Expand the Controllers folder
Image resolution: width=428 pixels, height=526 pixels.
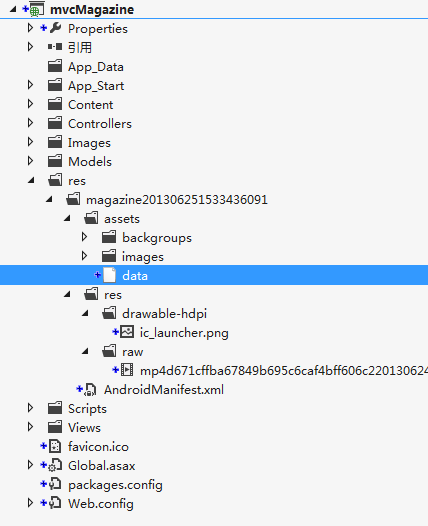[30, 123]
